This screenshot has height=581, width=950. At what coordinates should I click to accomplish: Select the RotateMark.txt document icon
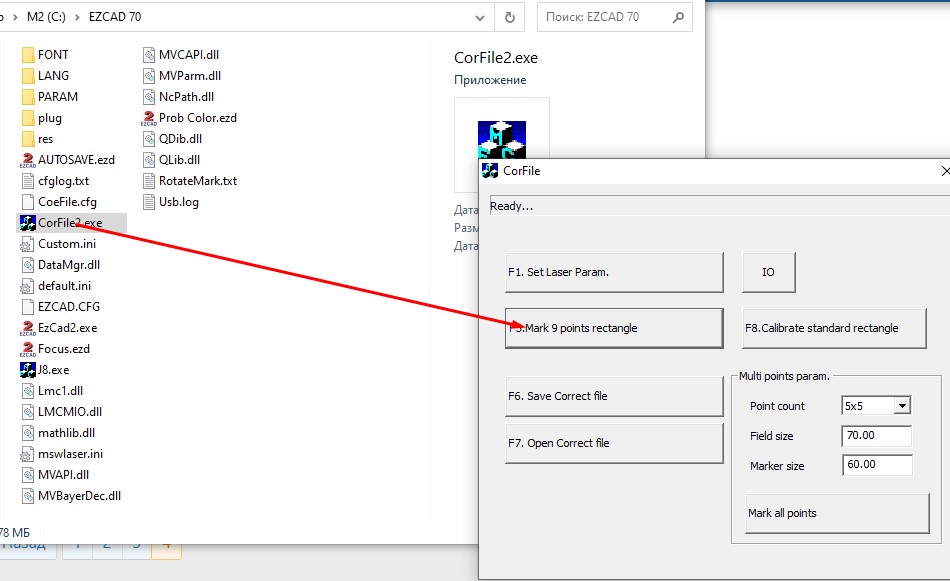point(149,181)
